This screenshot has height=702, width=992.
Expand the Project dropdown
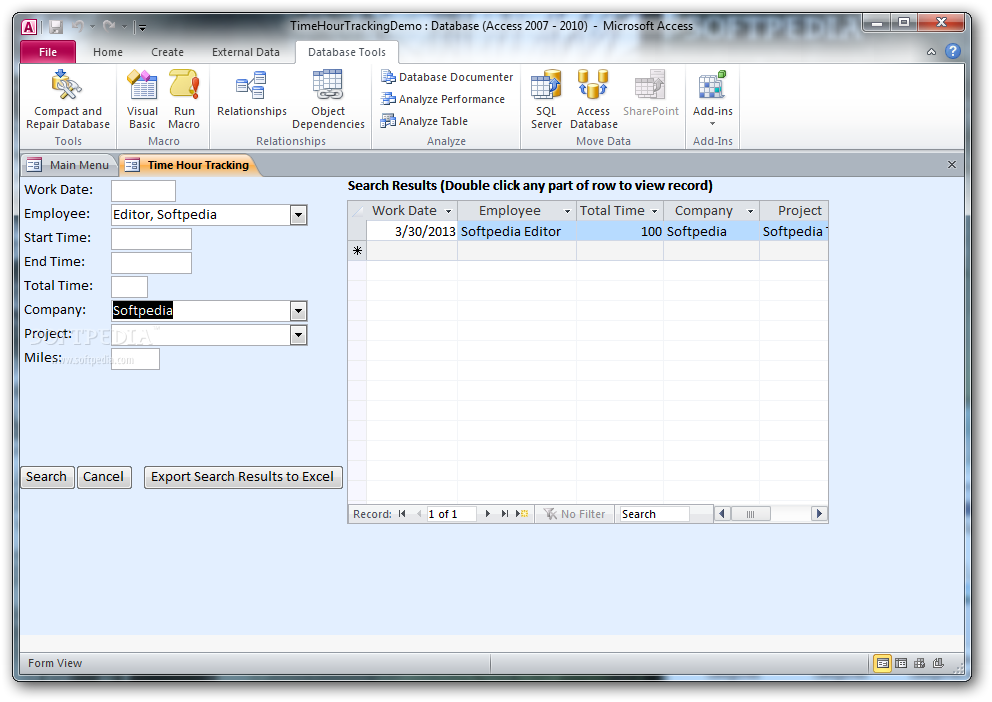(299, 335)
